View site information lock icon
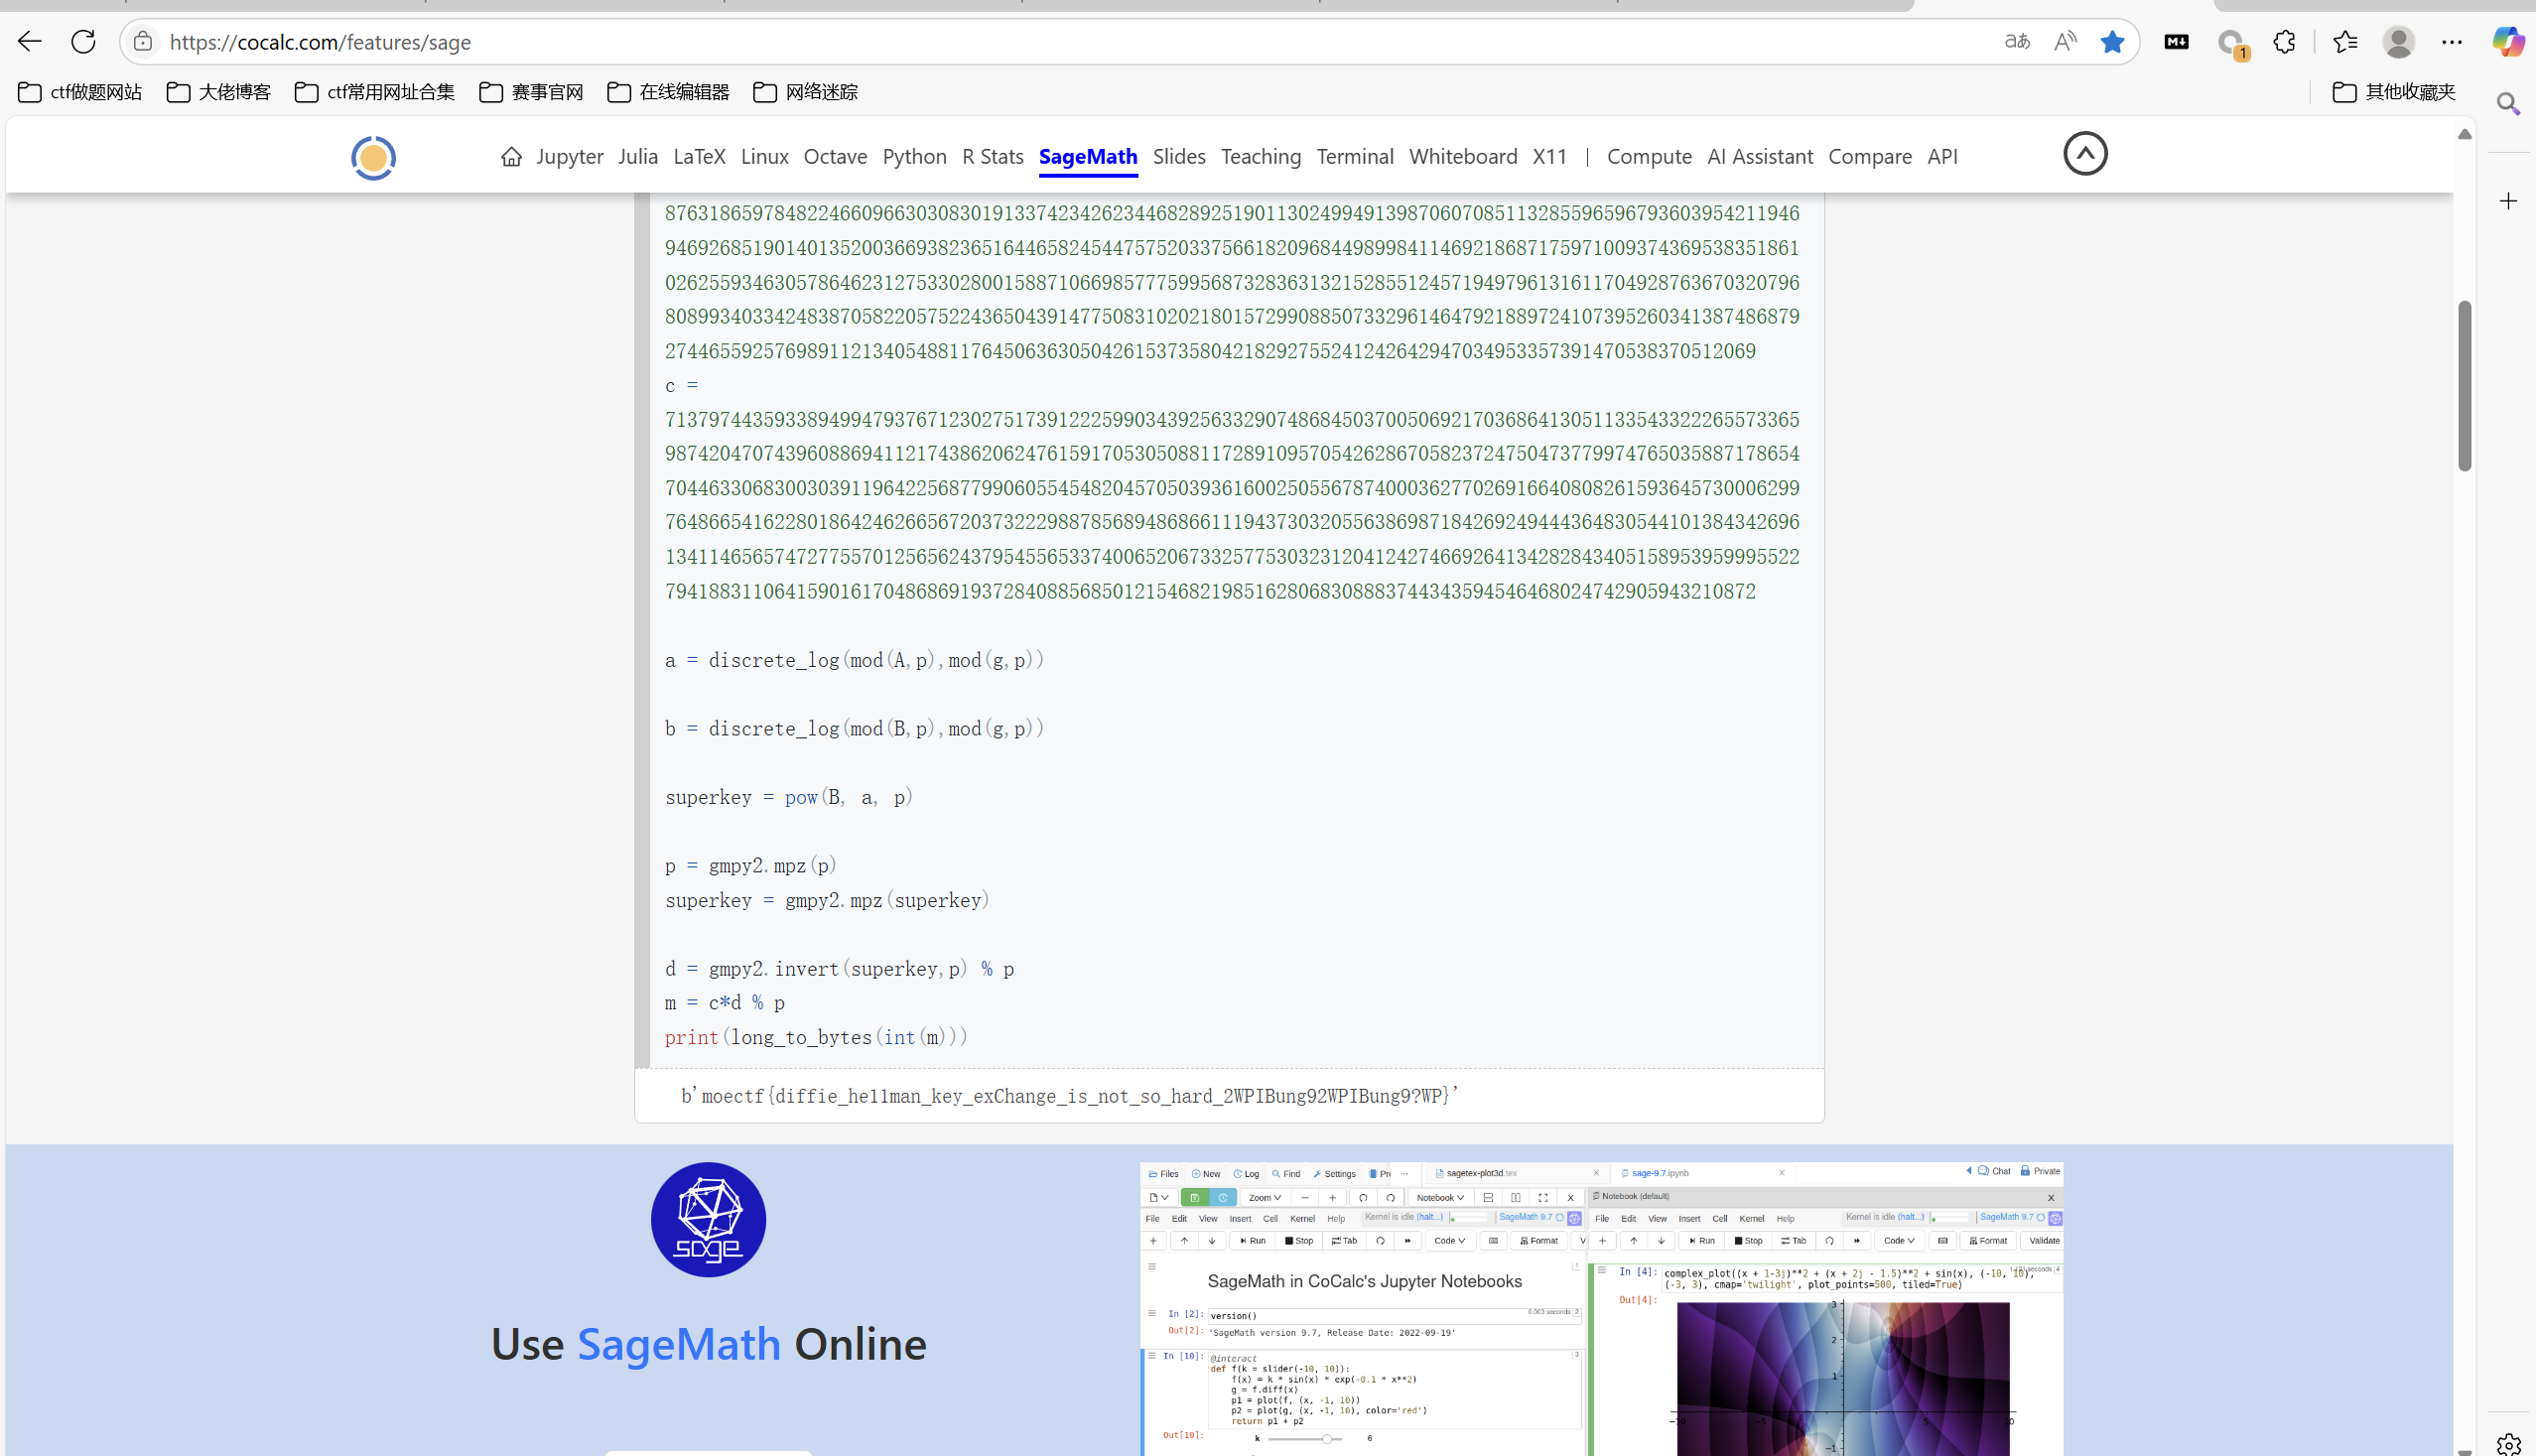 143,41
